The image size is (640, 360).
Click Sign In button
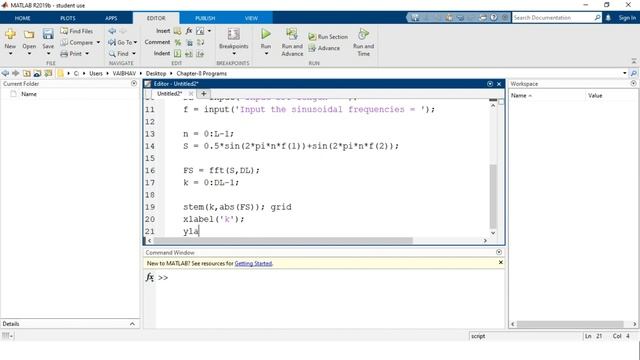click(627, 18)
